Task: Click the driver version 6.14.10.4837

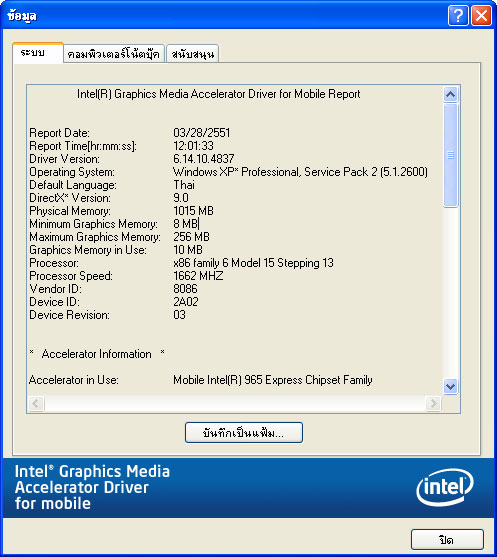Action: coord(204,159)
